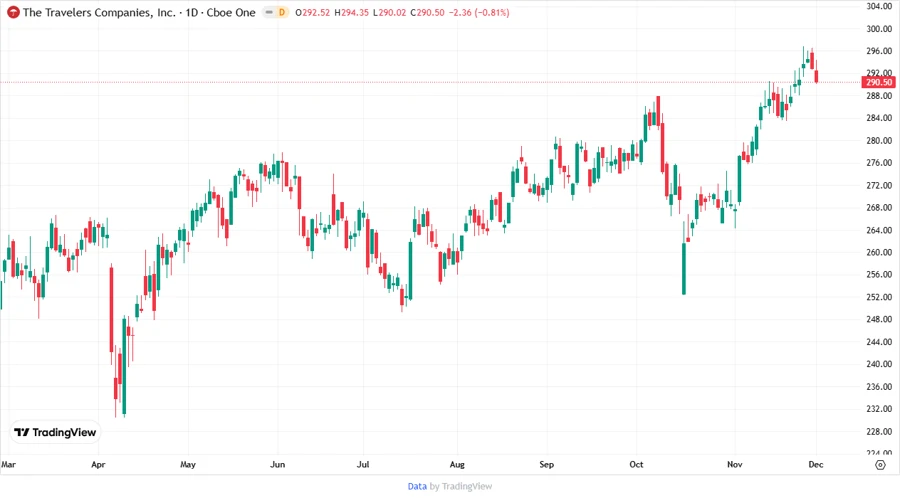Click the 'Nov' label on time axis
The height and width of the screenshot is (498, 900).
click(735, 464)
